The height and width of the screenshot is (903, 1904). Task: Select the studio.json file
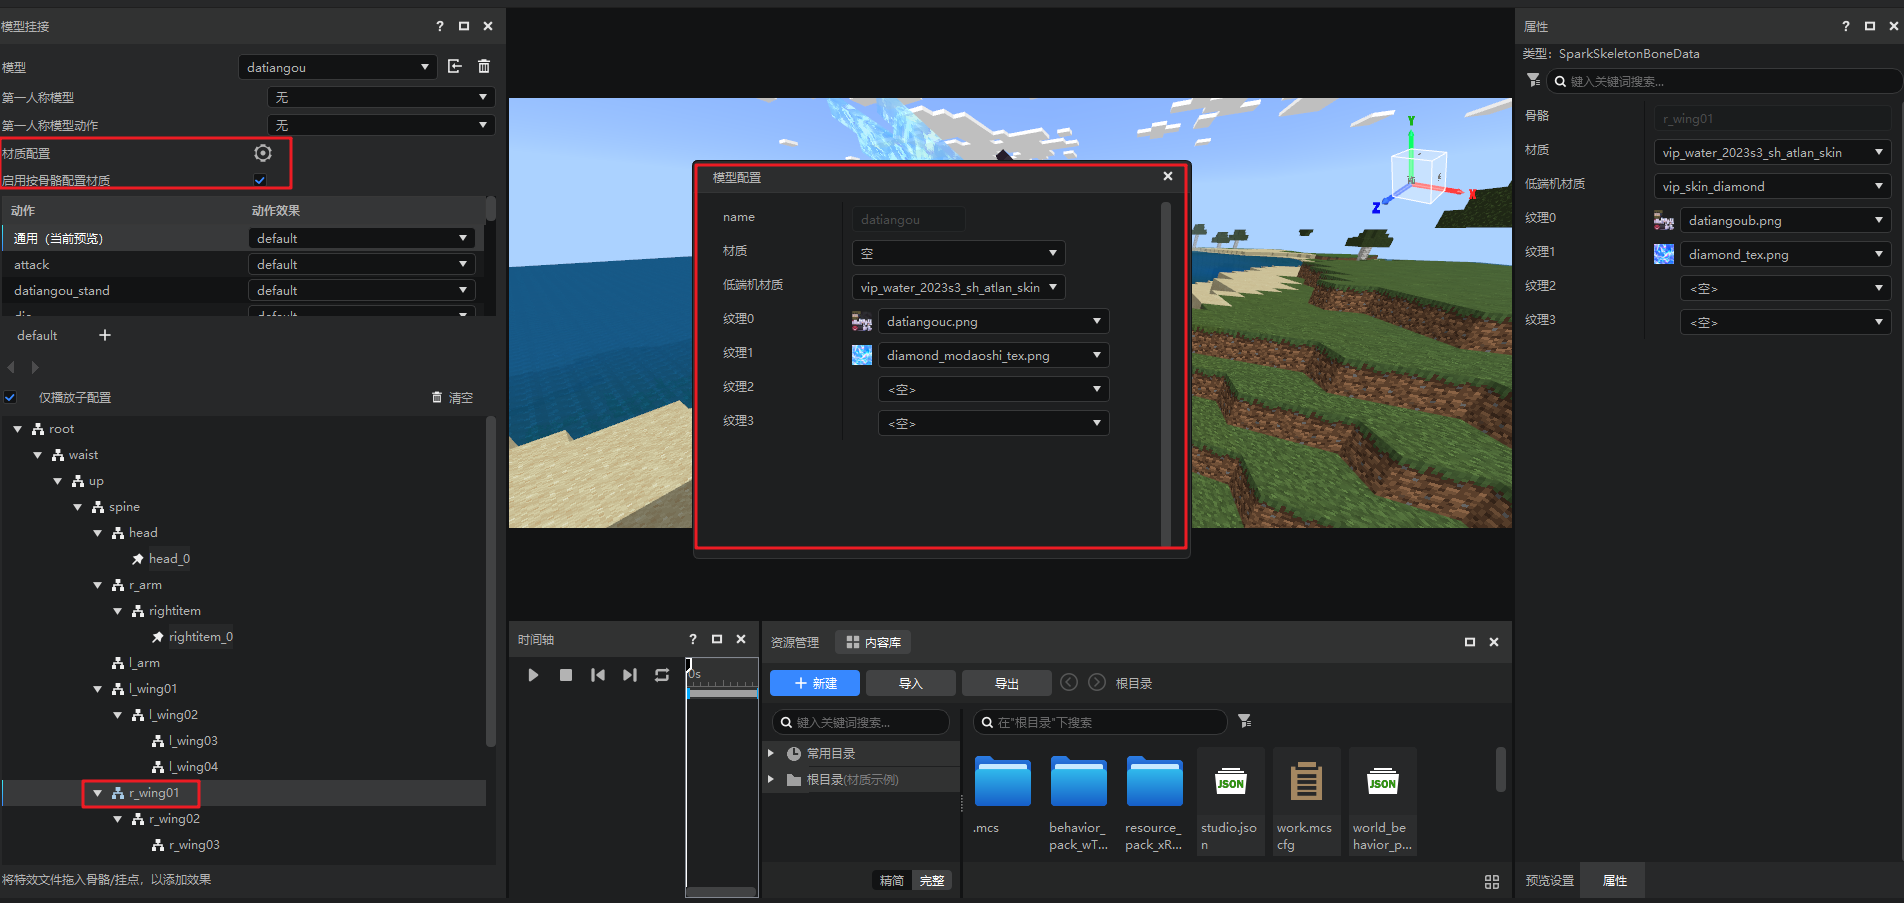click(x=1231, y=800)
